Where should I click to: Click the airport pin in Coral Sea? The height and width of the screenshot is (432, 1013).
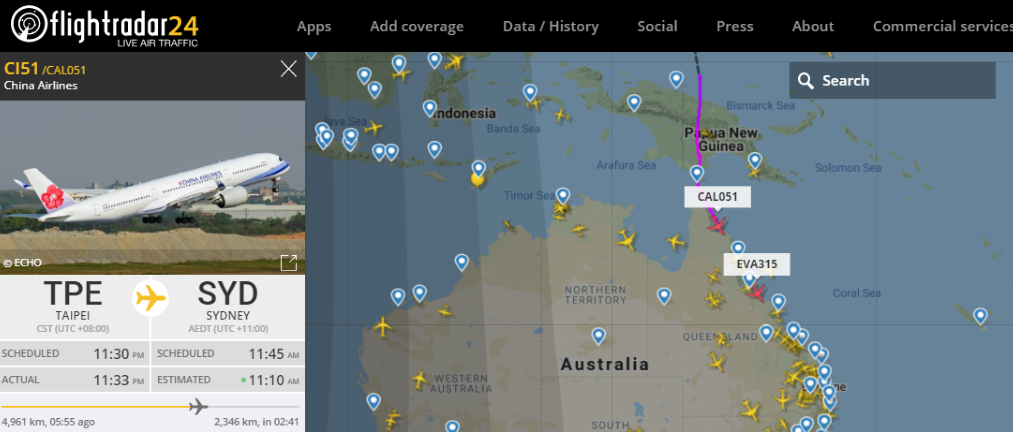981,315
